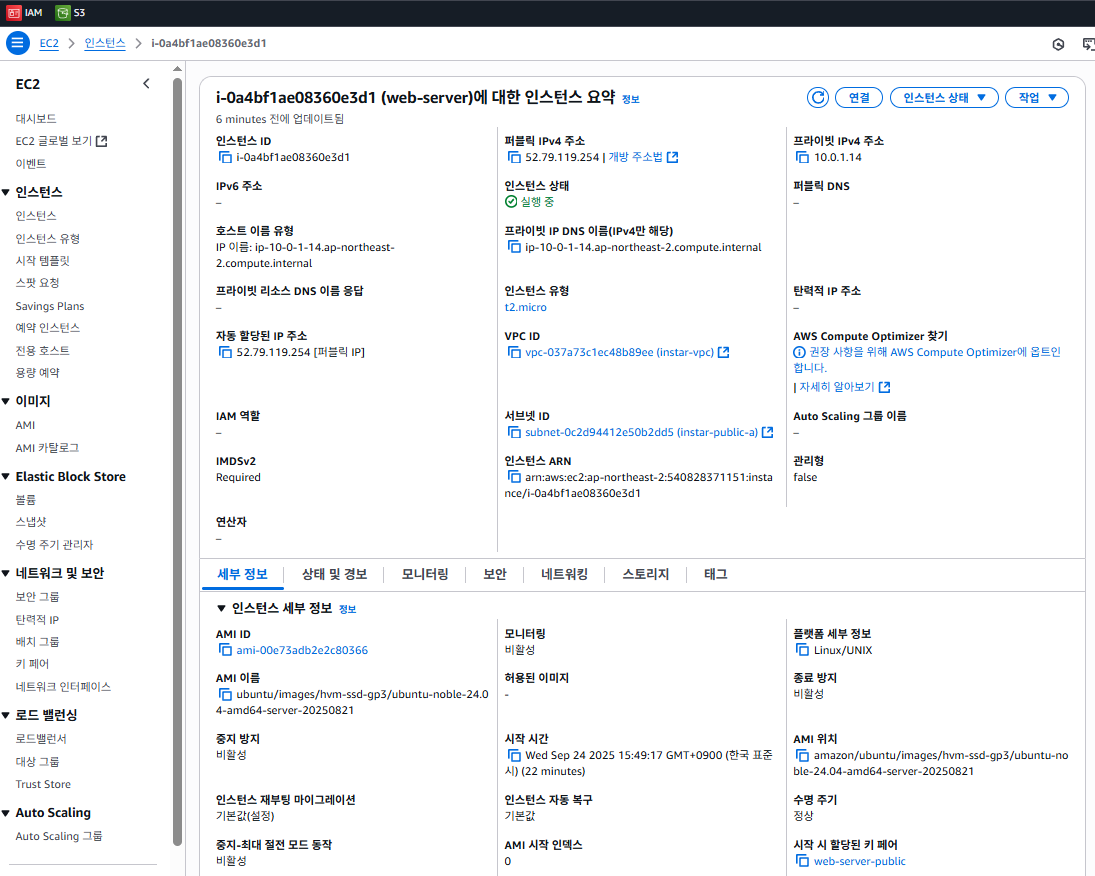Open the t2.micro instance type link
The image size is (1095, 876).
[526, 307]
